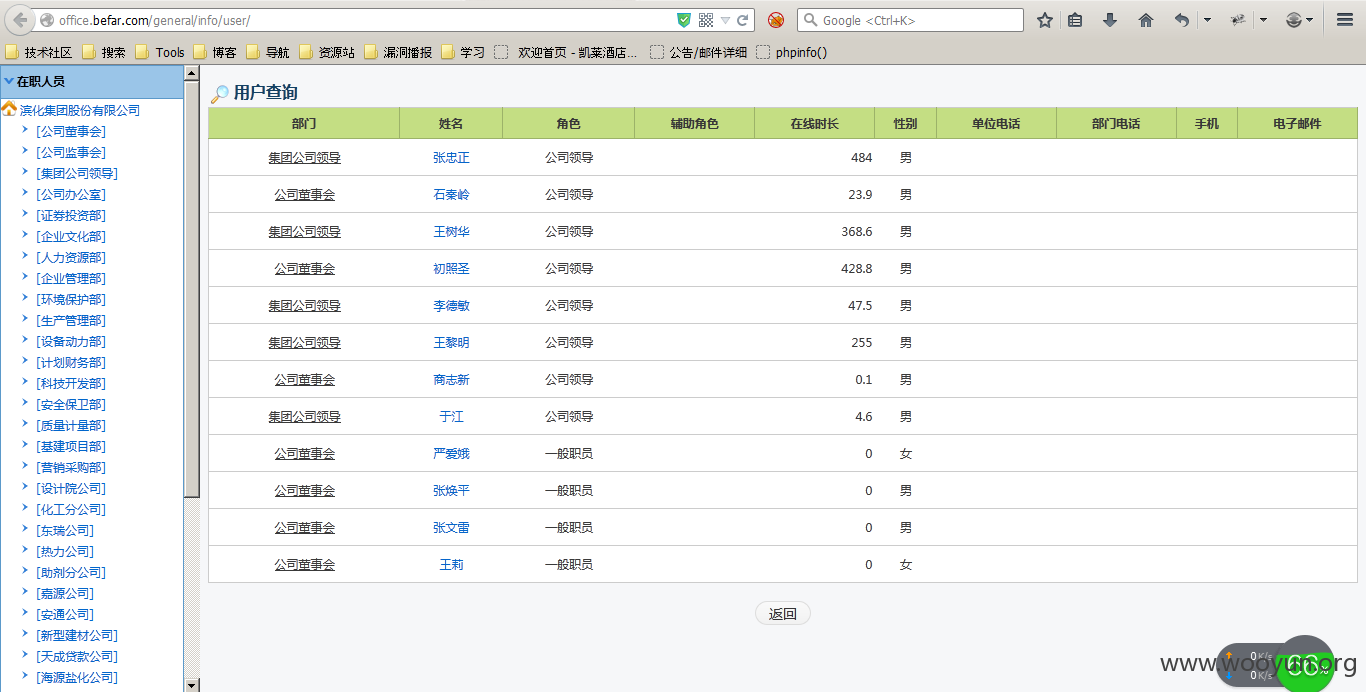Click the green shield security icon
The image size is (1366, 692).
click(x=684, y=20)
